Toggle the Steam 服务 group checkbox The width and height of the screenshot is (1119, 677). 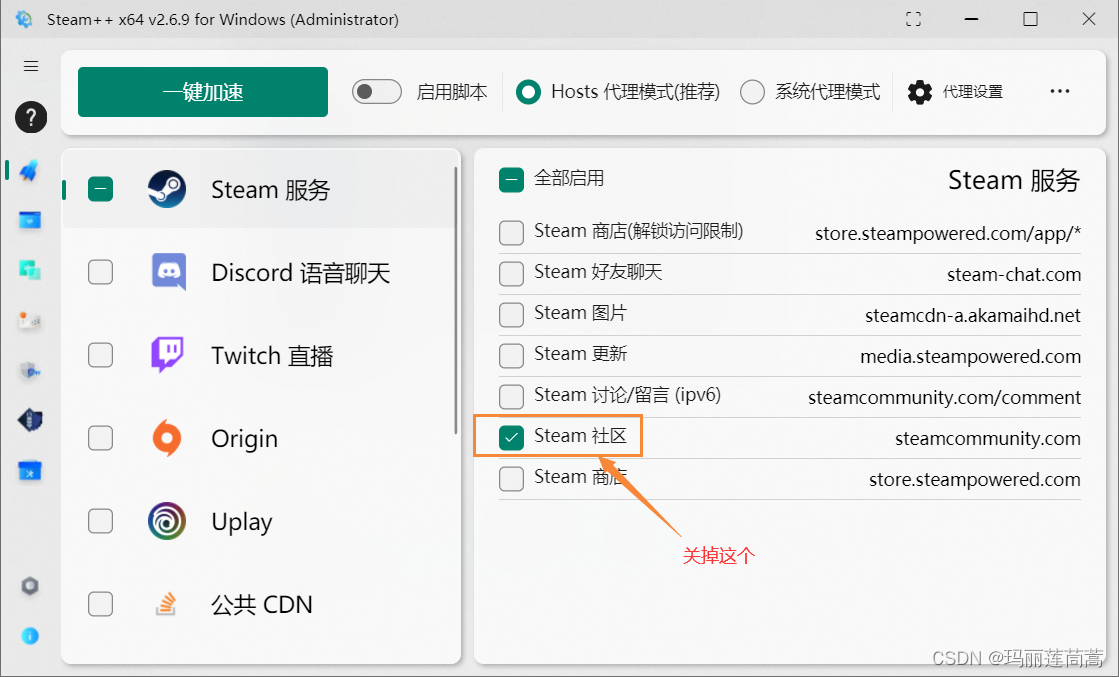[x=101, y=189]
